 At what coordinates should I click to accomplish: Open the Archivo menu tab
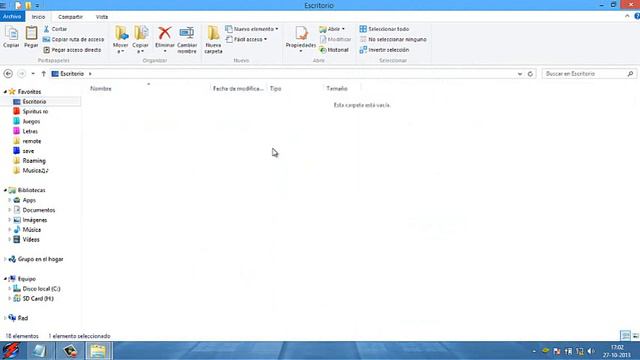click(x=12, y=17)
